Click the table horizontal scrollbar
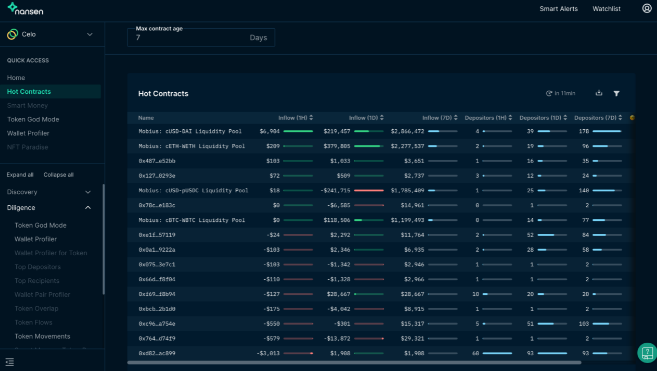The width and height of the screenshot is (657, 371). click(x=354, y=362)
